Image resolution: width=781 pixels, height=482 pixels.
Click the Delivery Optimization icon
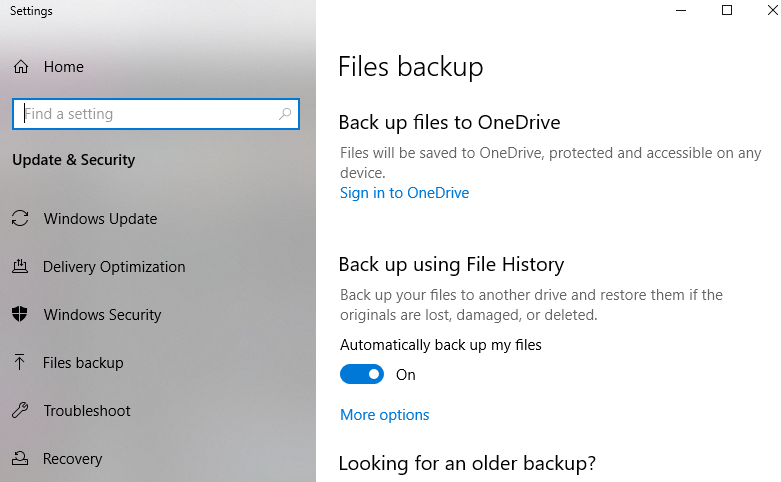tap(20, 266)
